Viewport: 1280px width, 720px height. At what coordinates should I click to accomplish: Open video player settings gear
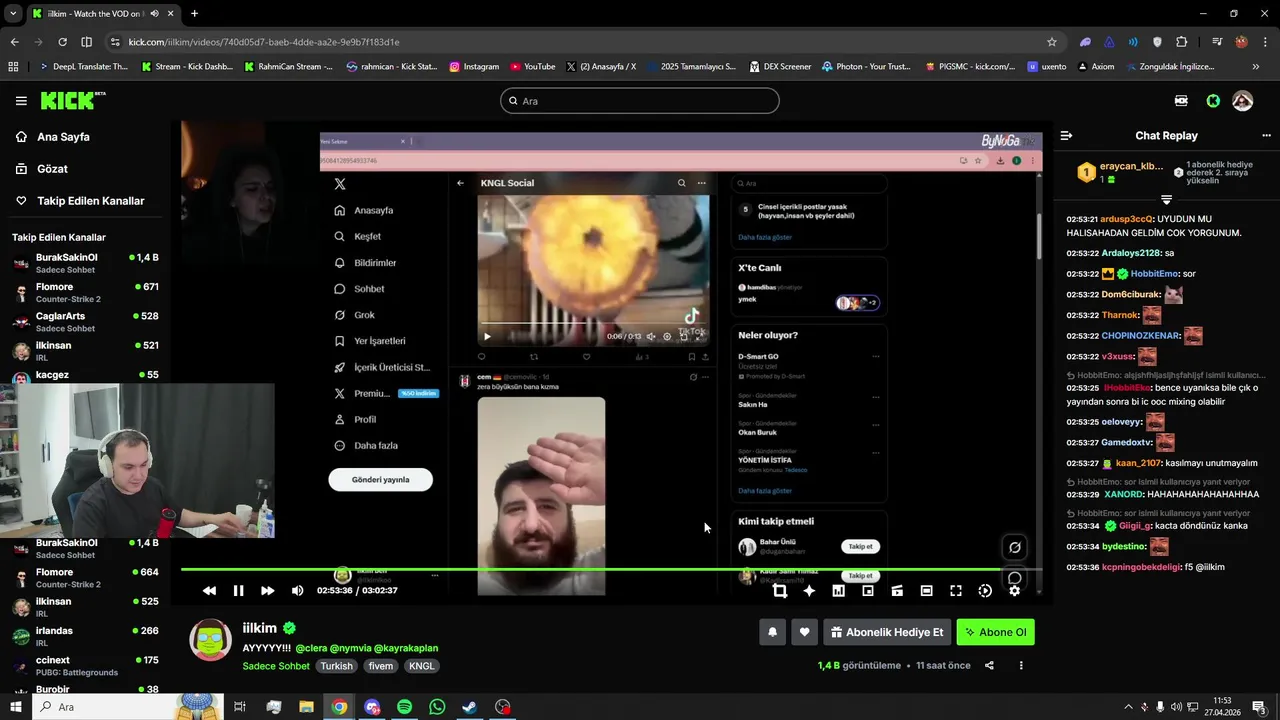pos(1014,591)
